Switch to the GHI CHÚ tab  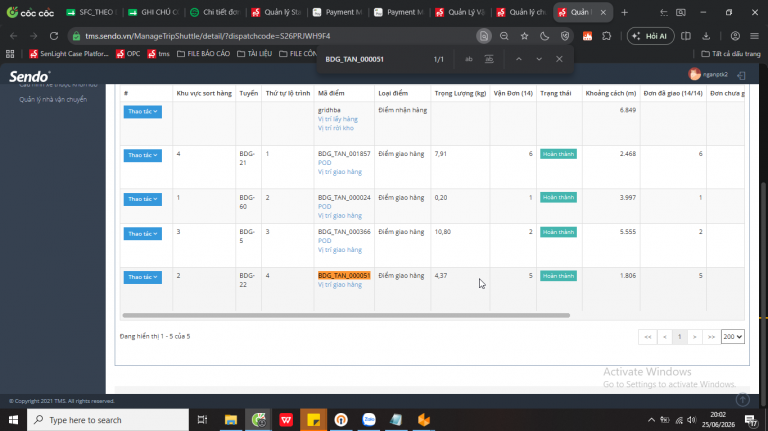(x=153, y=12)
